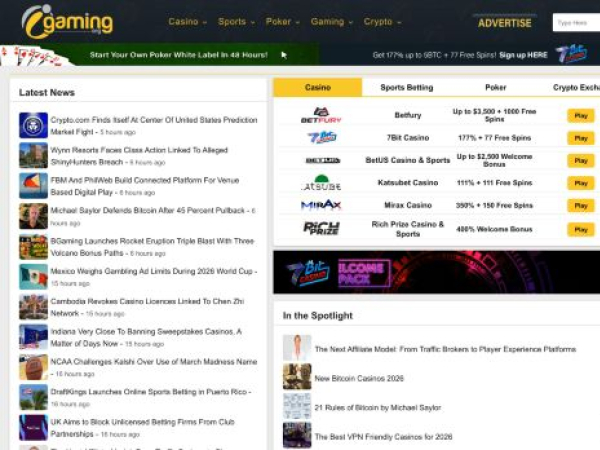Click the Betfury casino name

point(408,115)
